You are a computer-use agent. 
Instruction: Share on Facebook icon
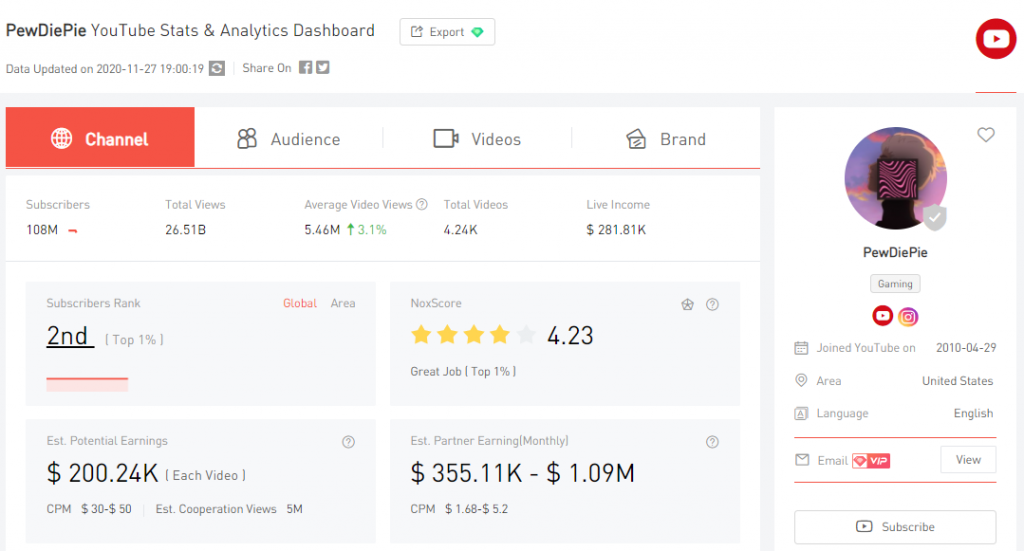(305, 67)
